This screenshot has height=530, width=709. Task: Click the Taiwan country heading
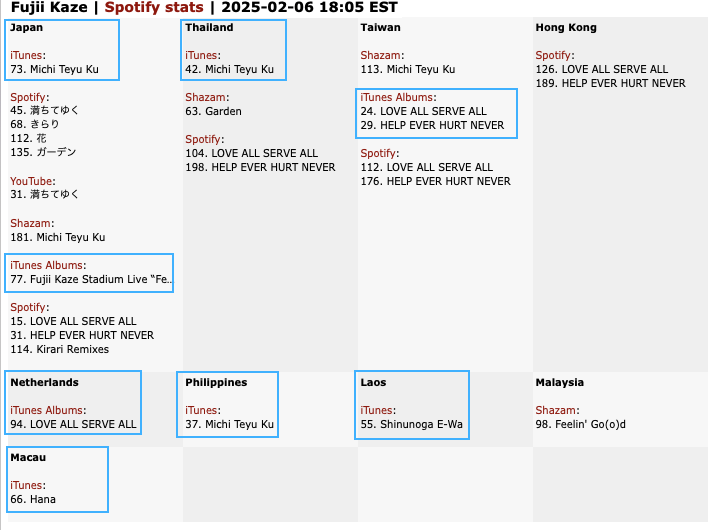click(x=380, y=27)
